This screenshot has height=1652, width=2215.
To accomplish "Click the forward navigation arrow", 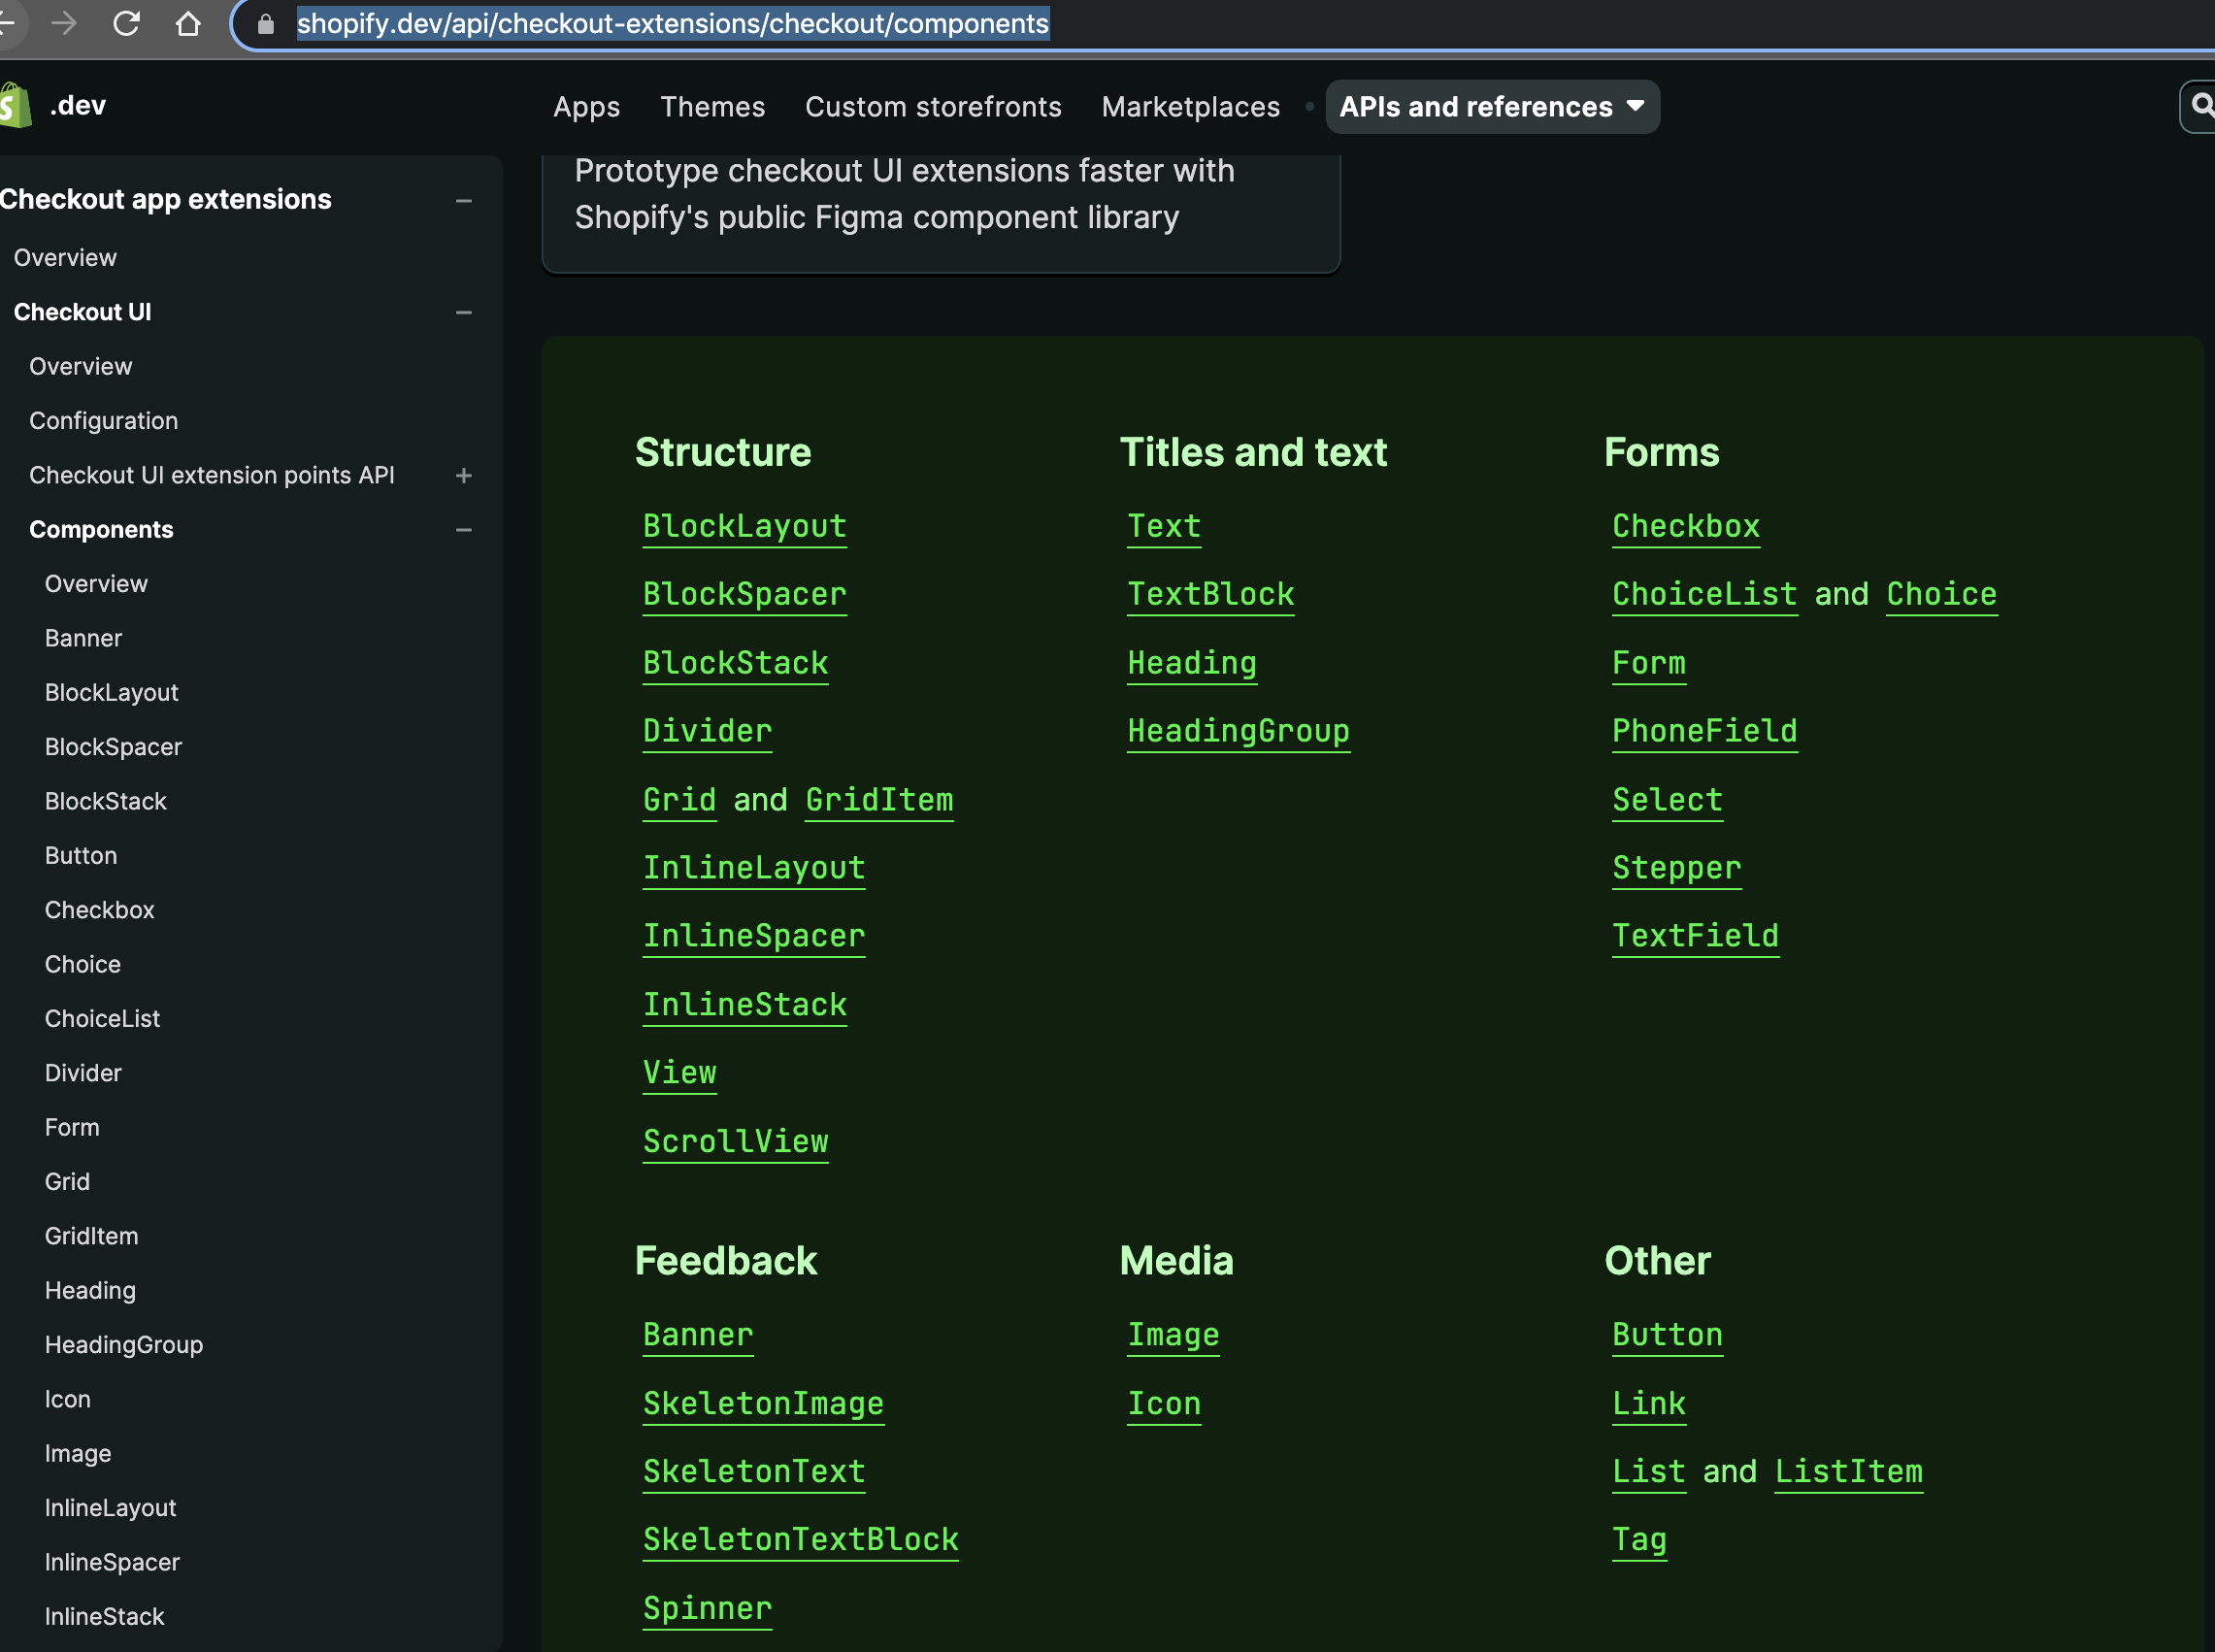I will pos(64,23).
